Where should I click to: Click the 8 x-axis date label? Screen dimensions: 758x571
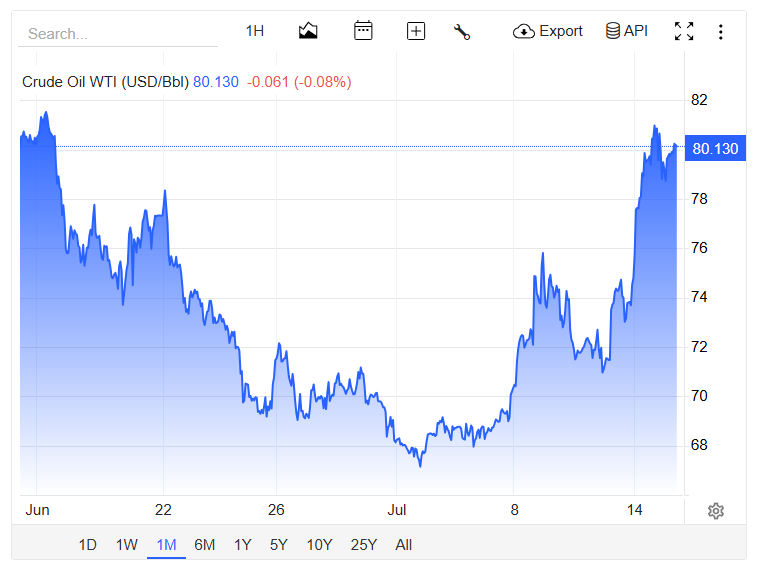[x=514, y=510]
